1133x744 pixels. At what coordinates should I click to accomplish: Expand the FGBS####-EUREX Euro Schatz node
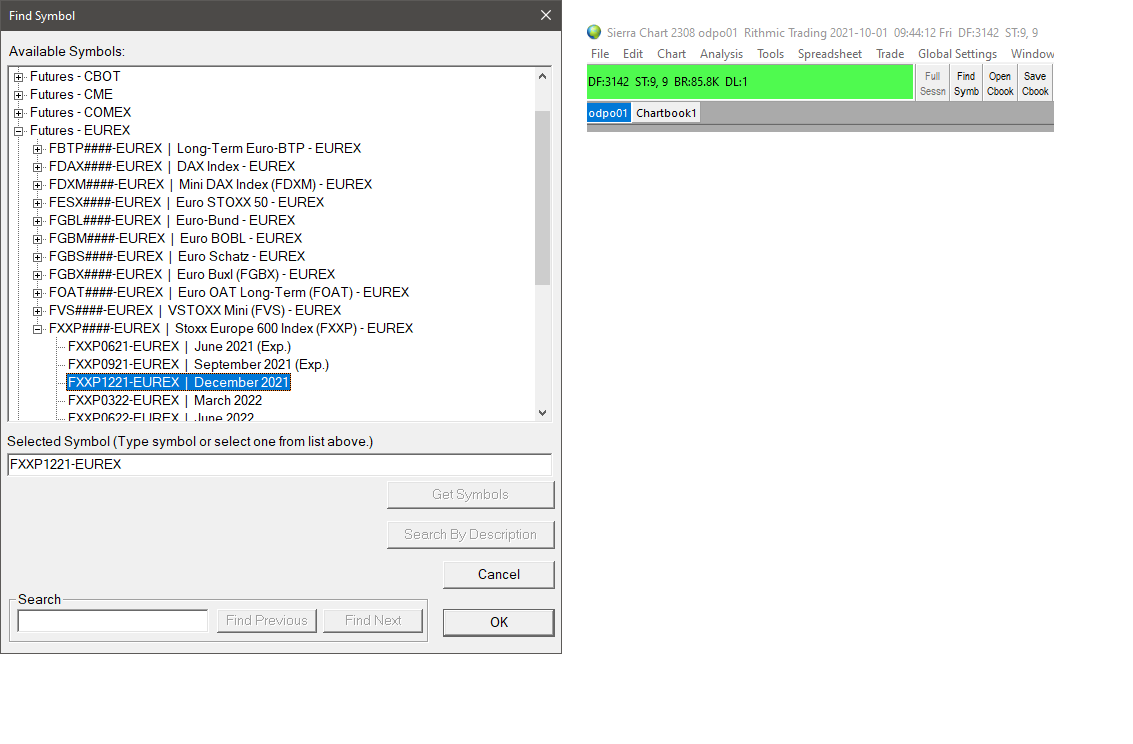pyautogui.click(x=38, y=257)
